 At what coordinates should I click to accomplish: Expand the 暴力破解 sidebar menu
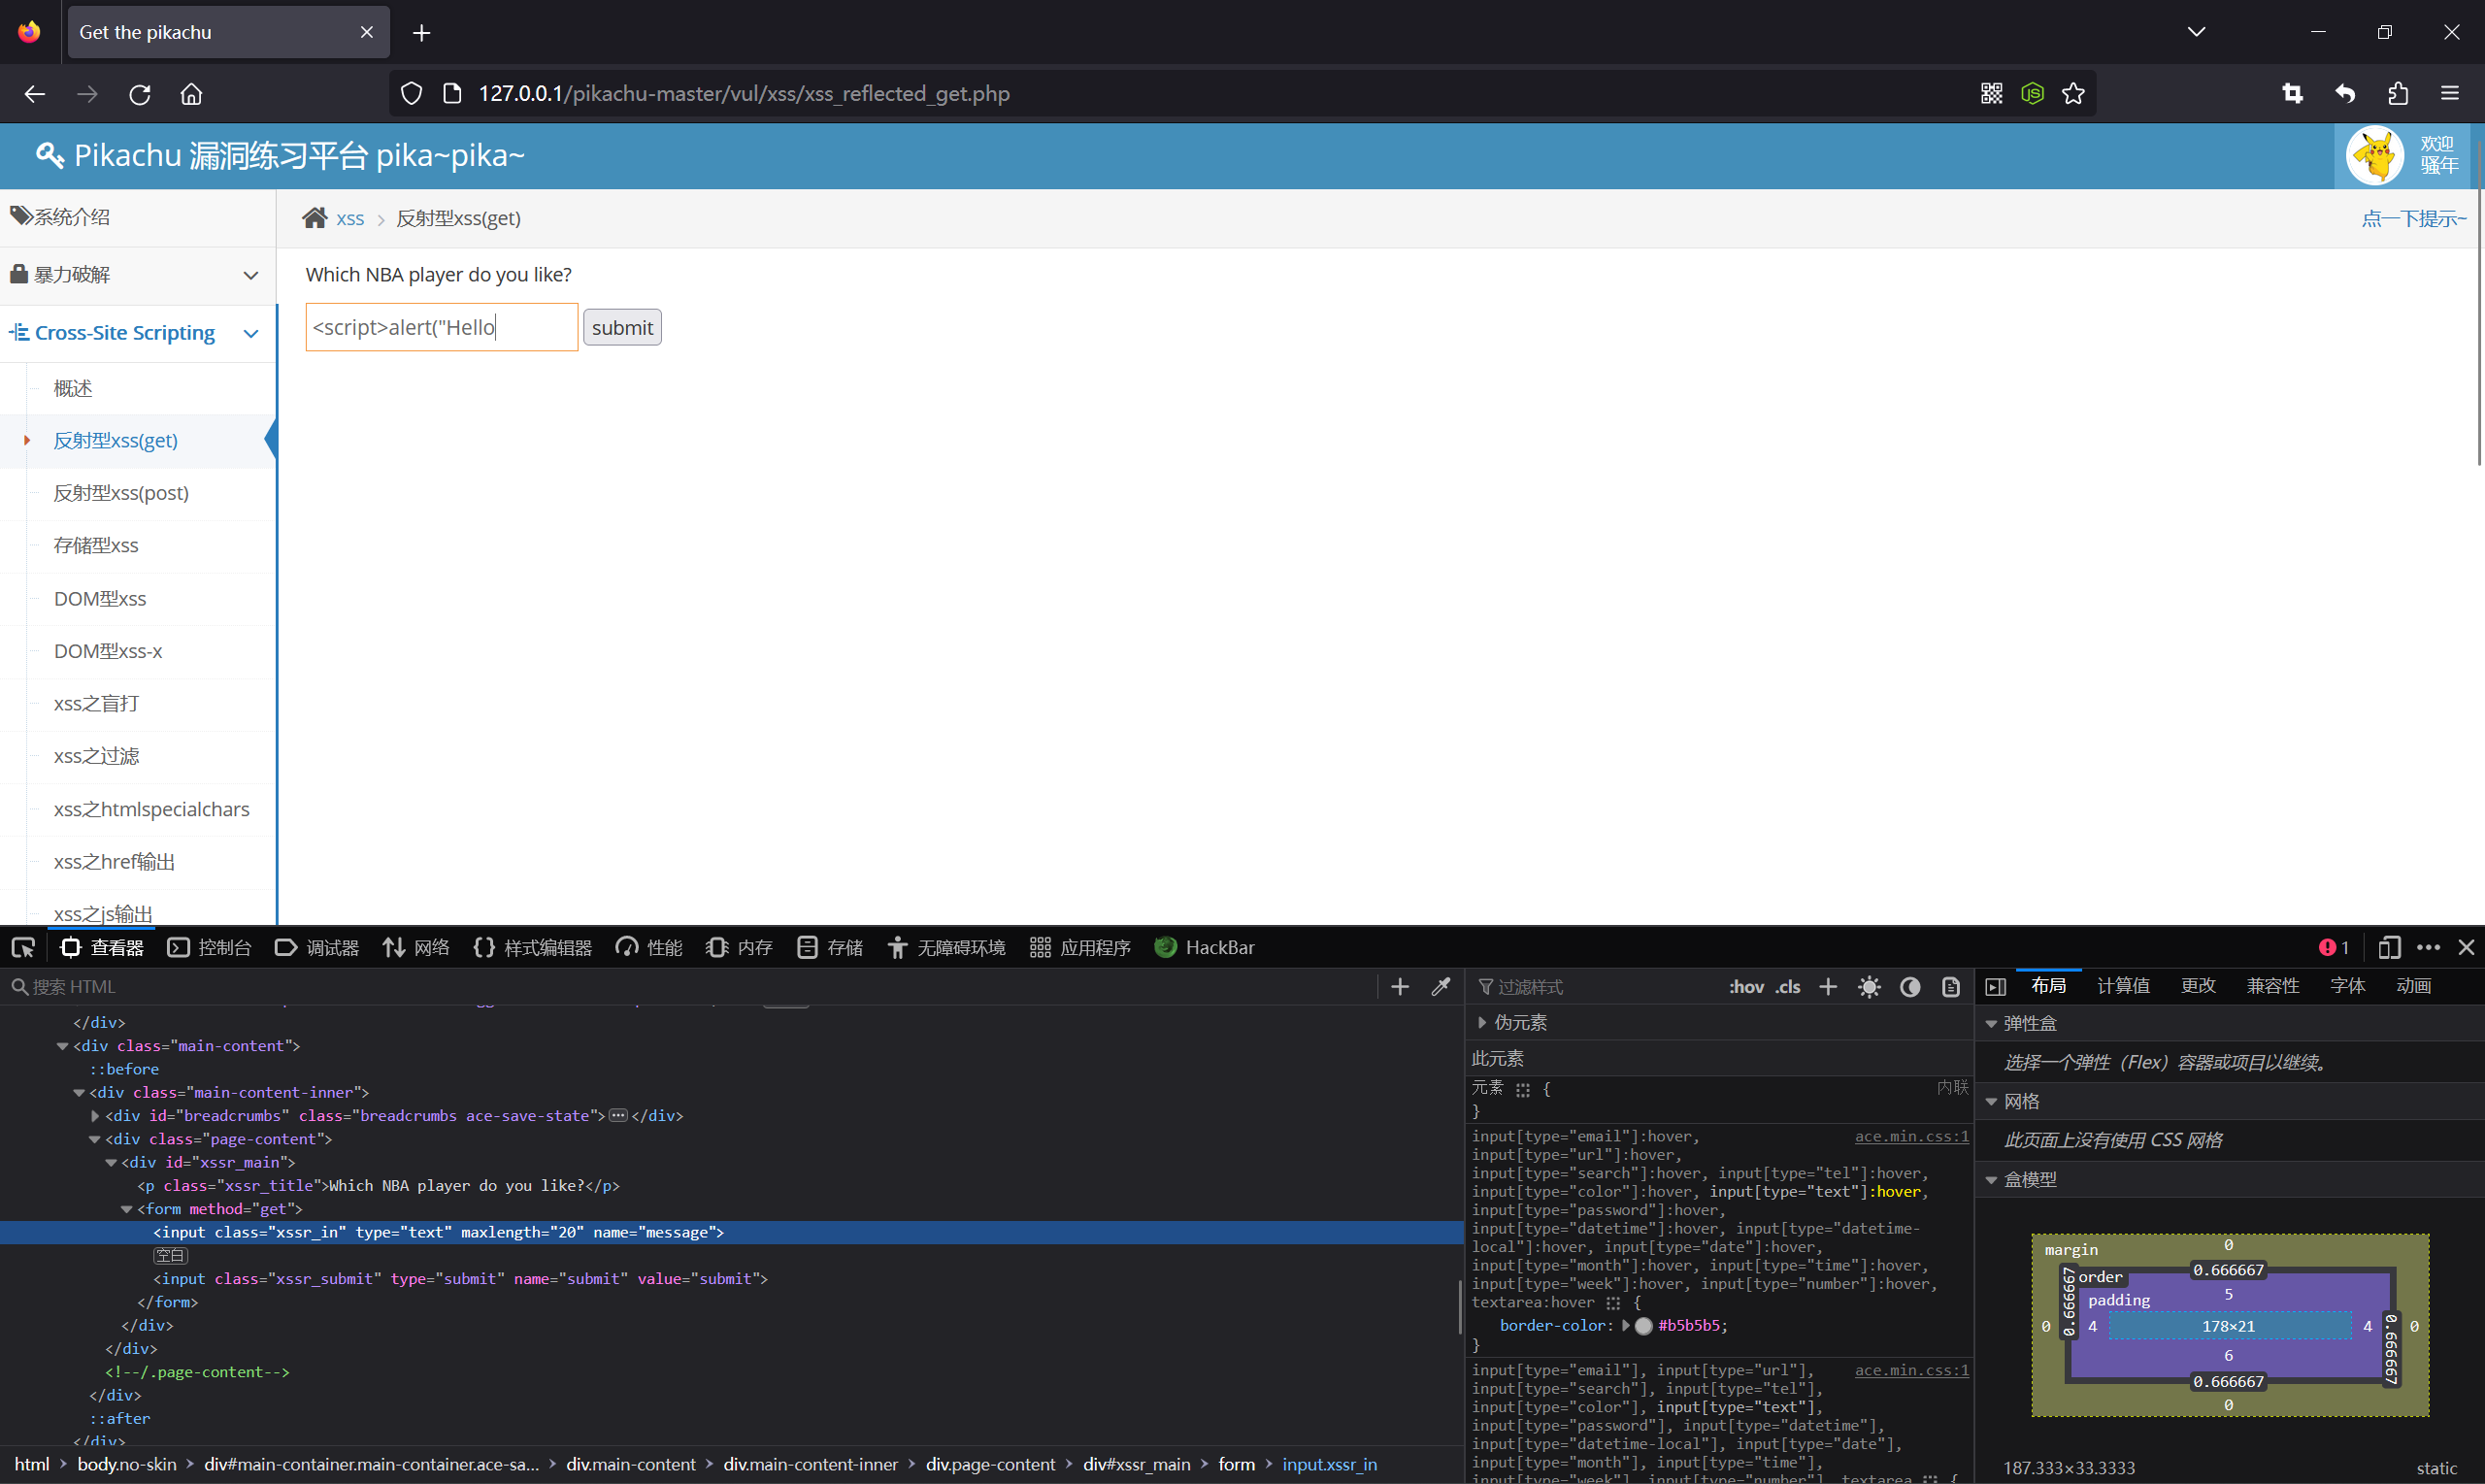(138, 274)
